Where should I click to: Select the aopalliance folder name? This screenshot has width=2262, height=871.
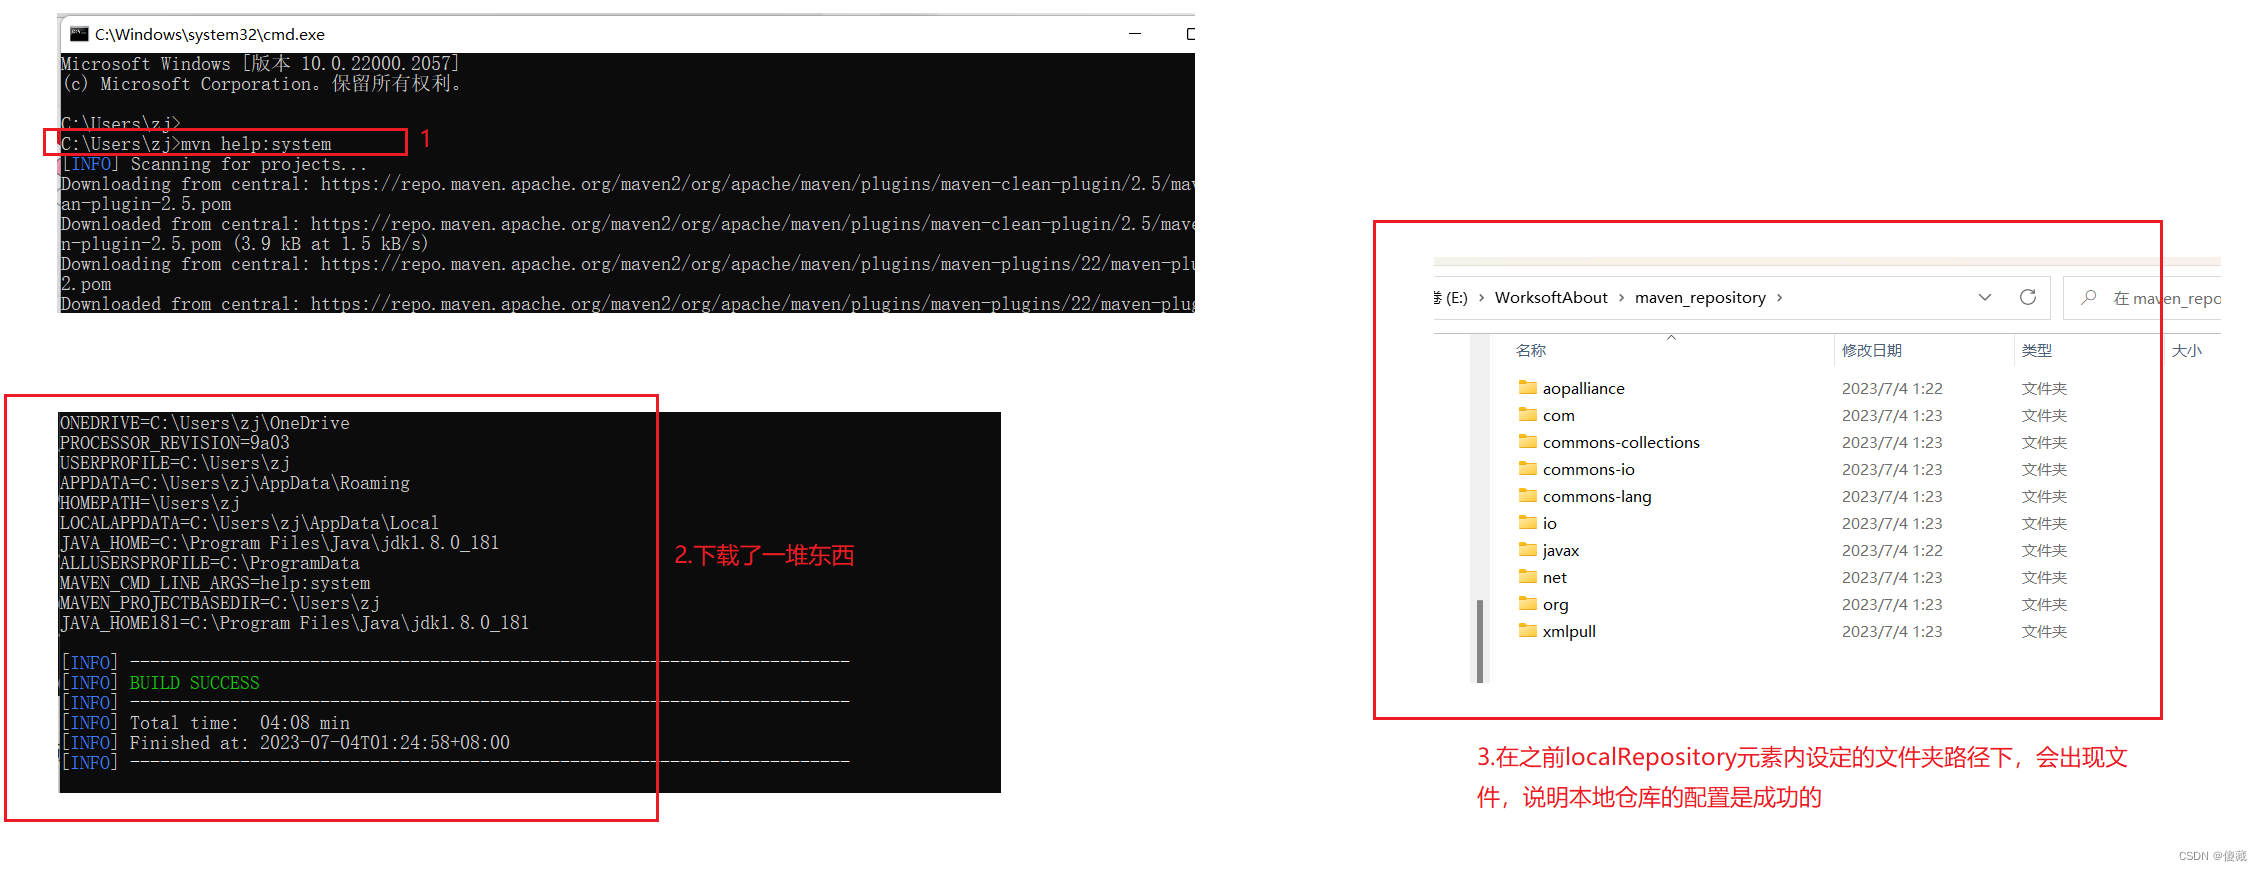pyautogui.click(x=1584, y=388)
